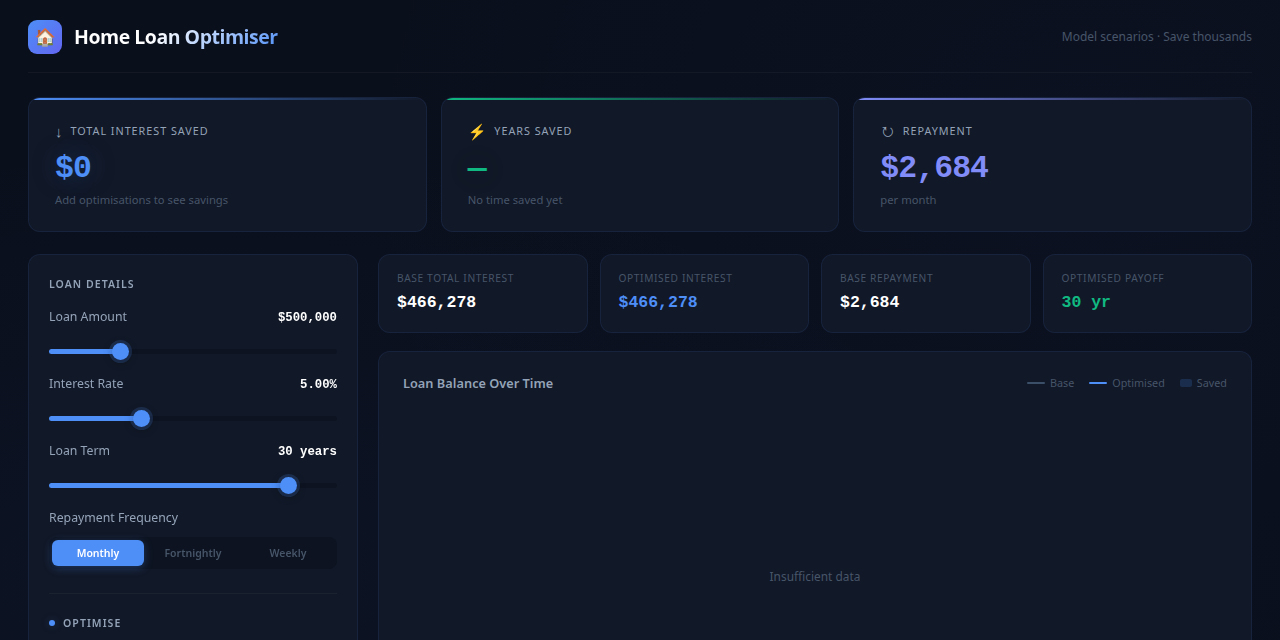1280x640 pixels.
Task: Click the 'Insufficient data' chart message
Action: (815, 577)
